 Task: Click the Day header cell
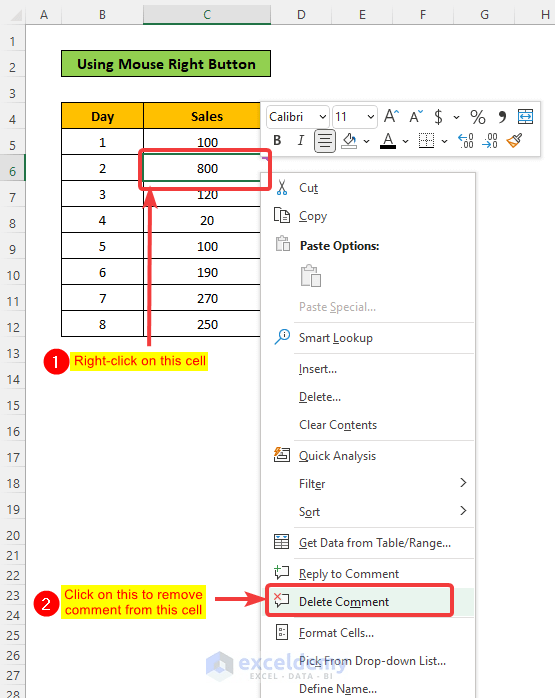(x=102, y=116)
